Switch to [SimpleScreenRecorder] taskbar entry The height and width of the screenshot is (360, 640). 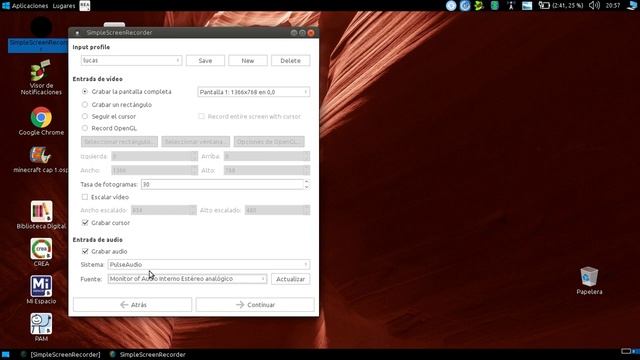tap(61, 354)
